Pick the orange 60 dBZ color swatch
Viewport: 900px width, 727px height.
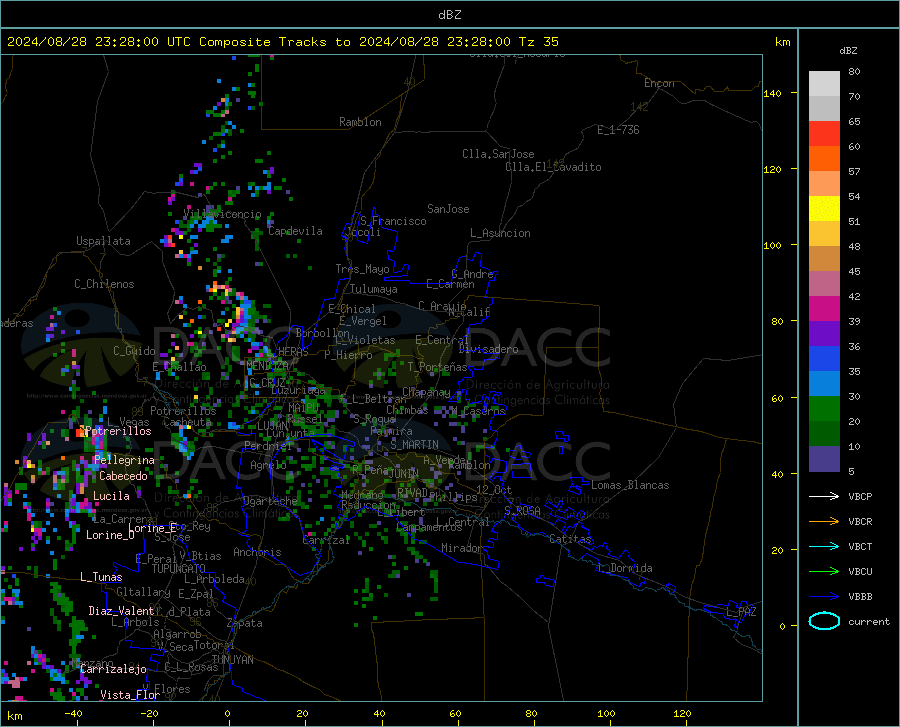[824, 159]
